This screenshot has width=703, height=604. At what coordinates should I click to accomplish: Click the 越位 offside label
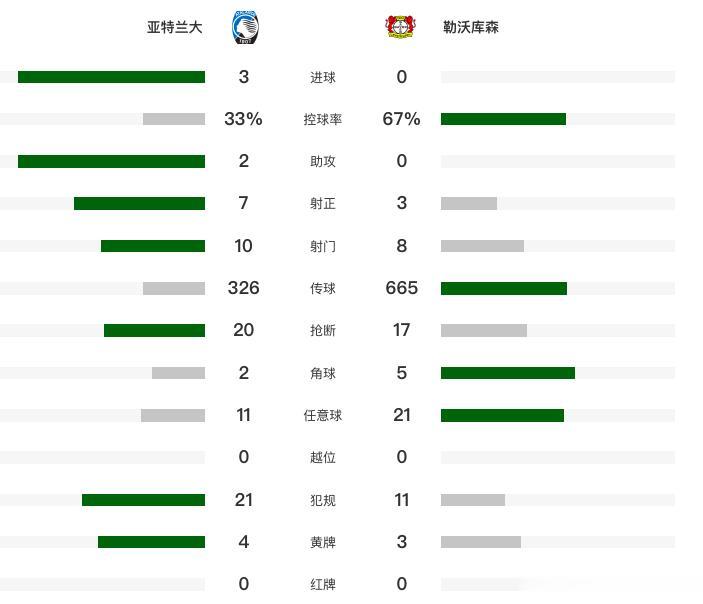tap(323, 457)
